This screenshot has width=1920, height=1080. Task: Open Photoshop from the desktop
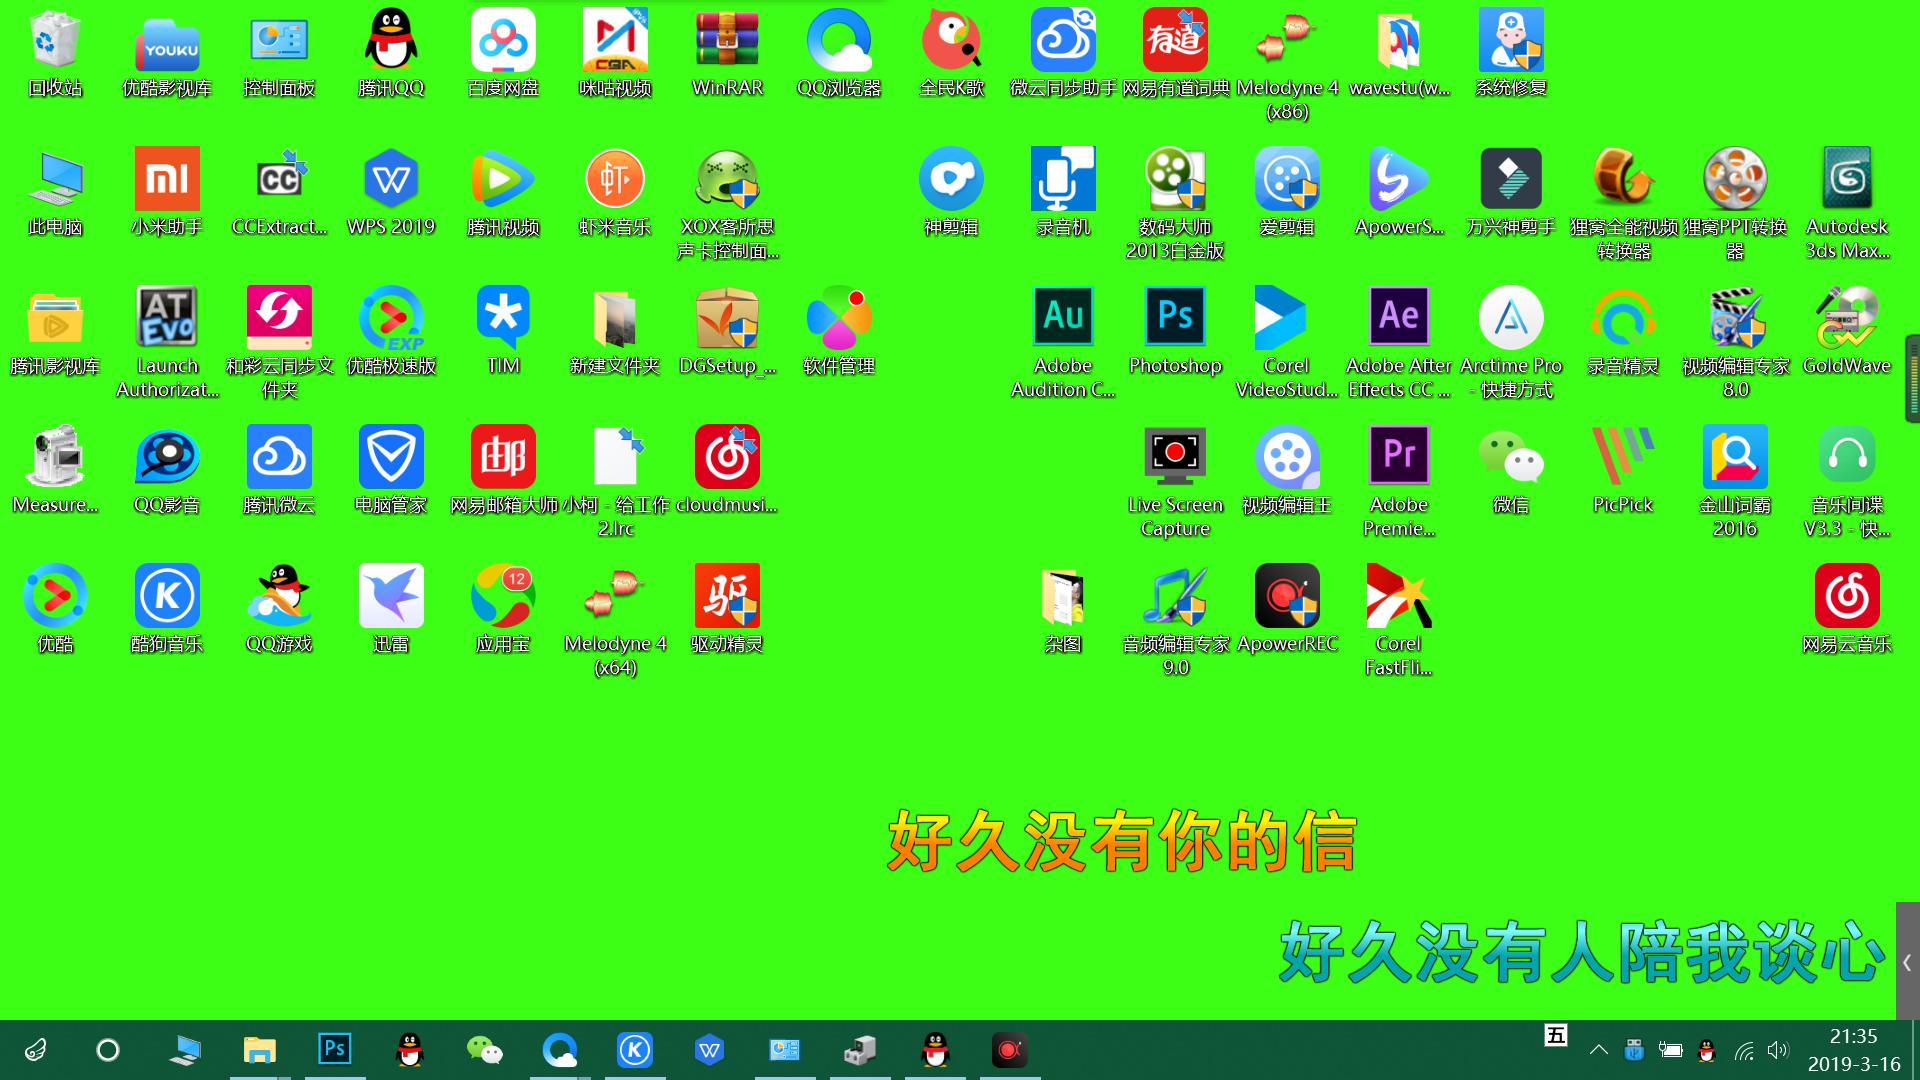pos(1175,315)
